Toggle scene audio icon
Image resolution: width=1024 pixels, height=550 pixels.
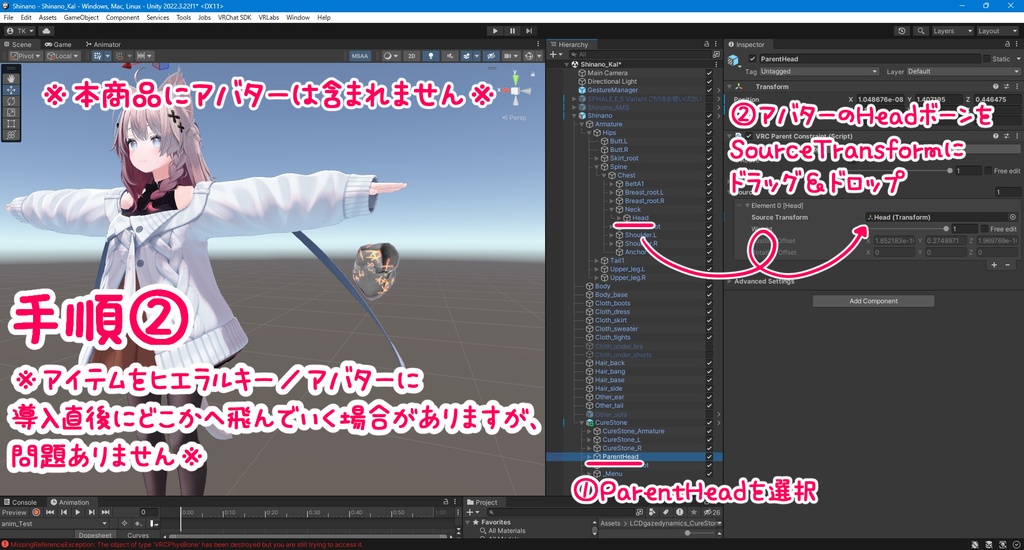tap(449, 56)
